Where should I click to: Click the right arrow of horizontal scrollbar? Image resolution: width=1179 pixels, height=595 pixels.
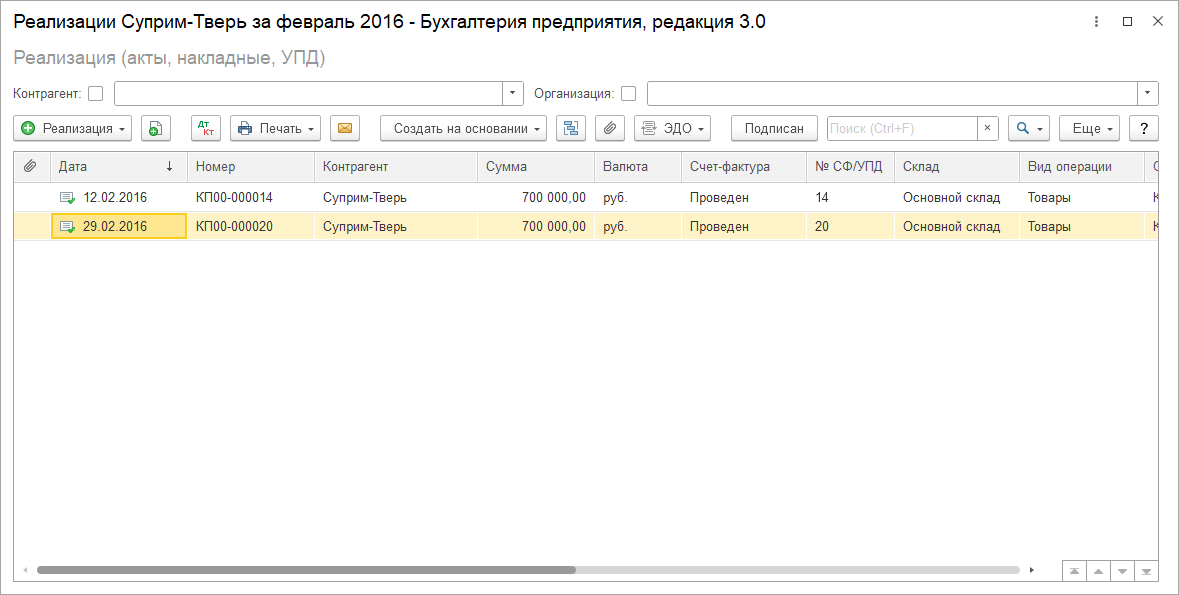coord(1032,570)
